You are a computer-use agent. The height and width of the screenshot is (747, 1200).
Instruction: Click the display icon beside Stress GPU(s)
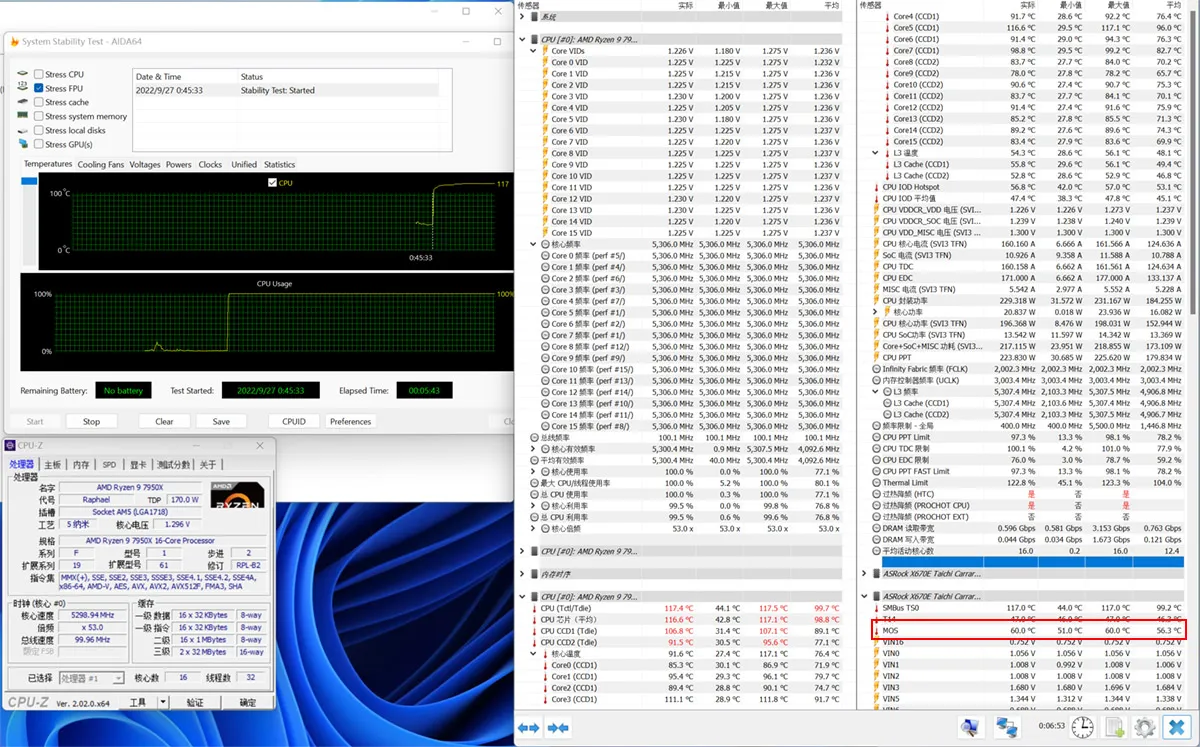pos(23,144)
